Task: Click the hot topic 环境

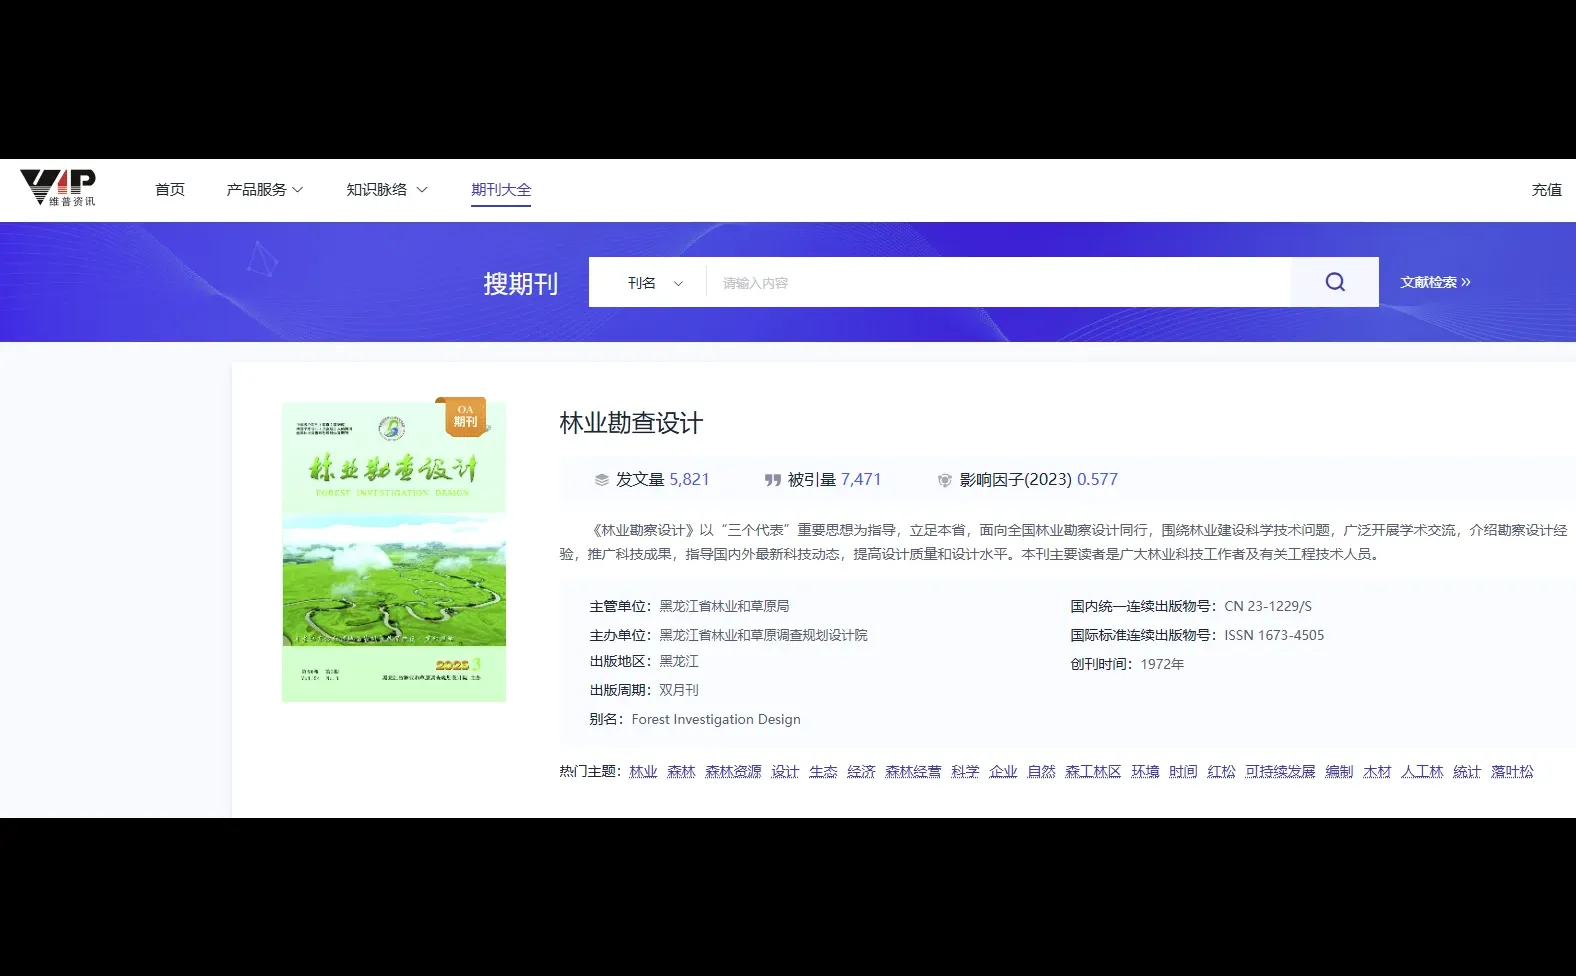Action: pos(1145,771)
